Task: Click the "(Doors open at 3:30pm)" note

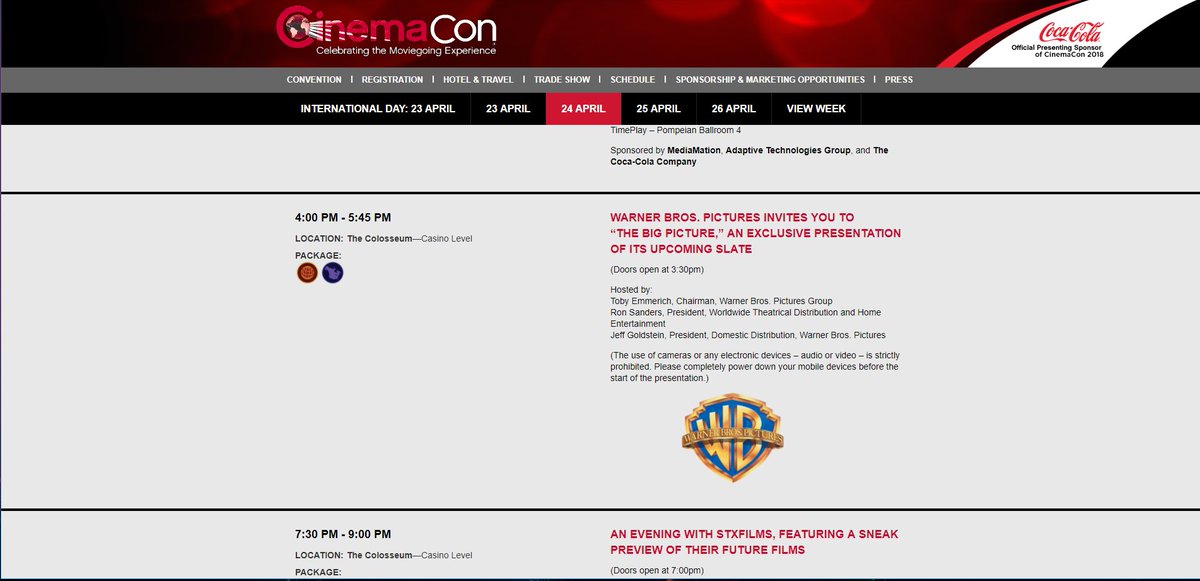Action: [657, 270]
